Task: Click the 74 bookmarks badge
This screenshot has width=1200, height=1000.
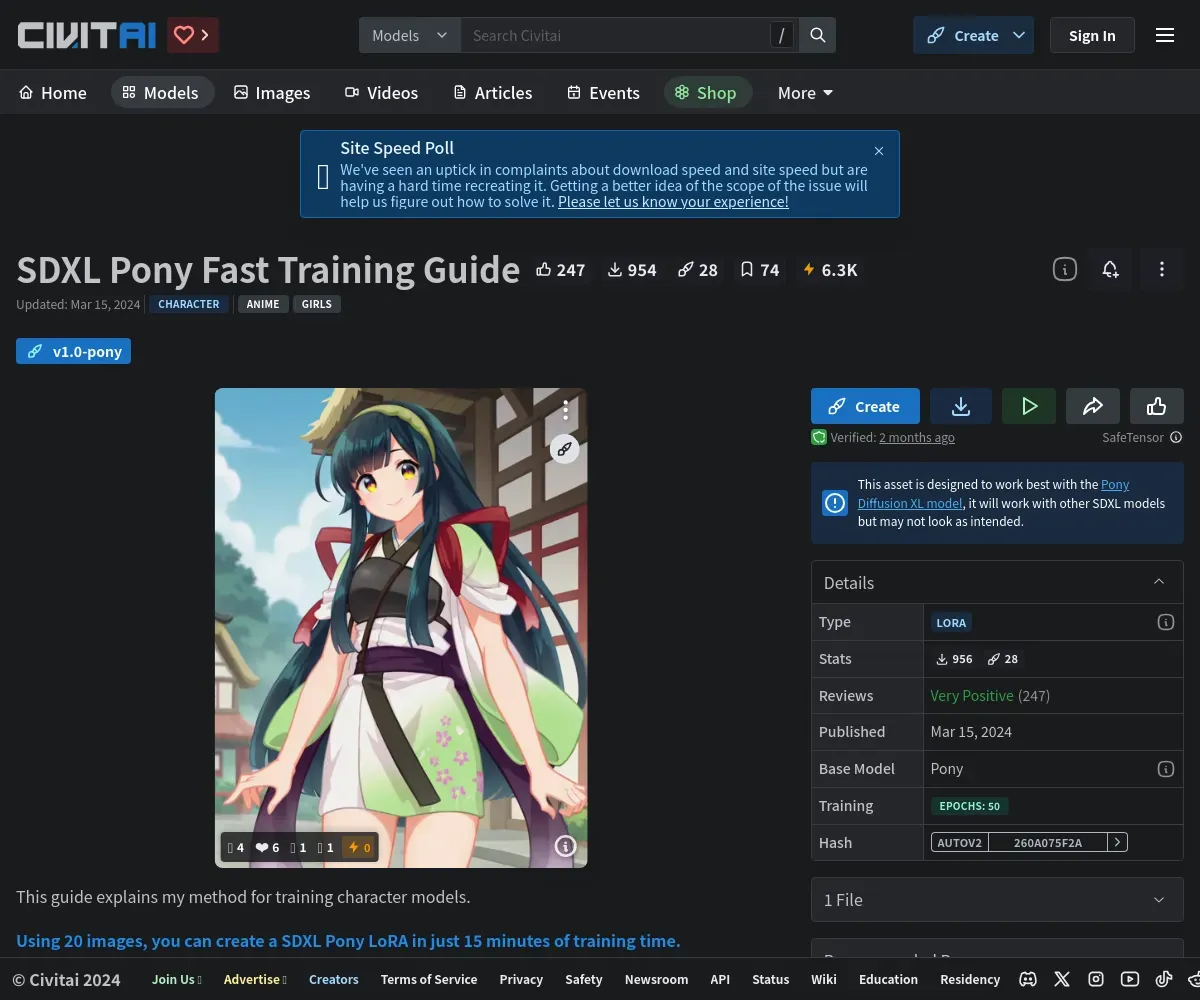Action: click(760, 270)
